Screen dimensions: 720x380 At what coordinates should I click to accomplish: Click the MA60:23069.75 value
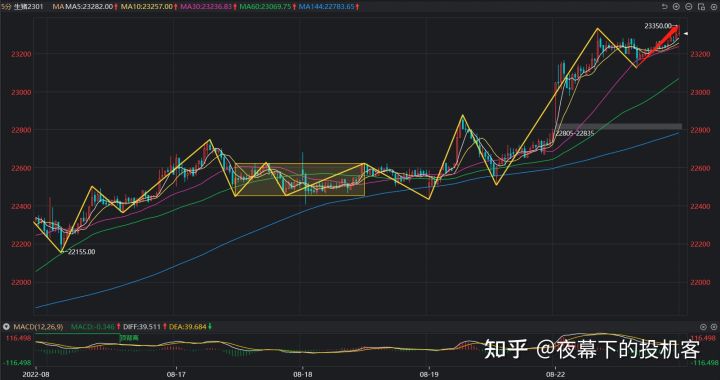[266, 7]
